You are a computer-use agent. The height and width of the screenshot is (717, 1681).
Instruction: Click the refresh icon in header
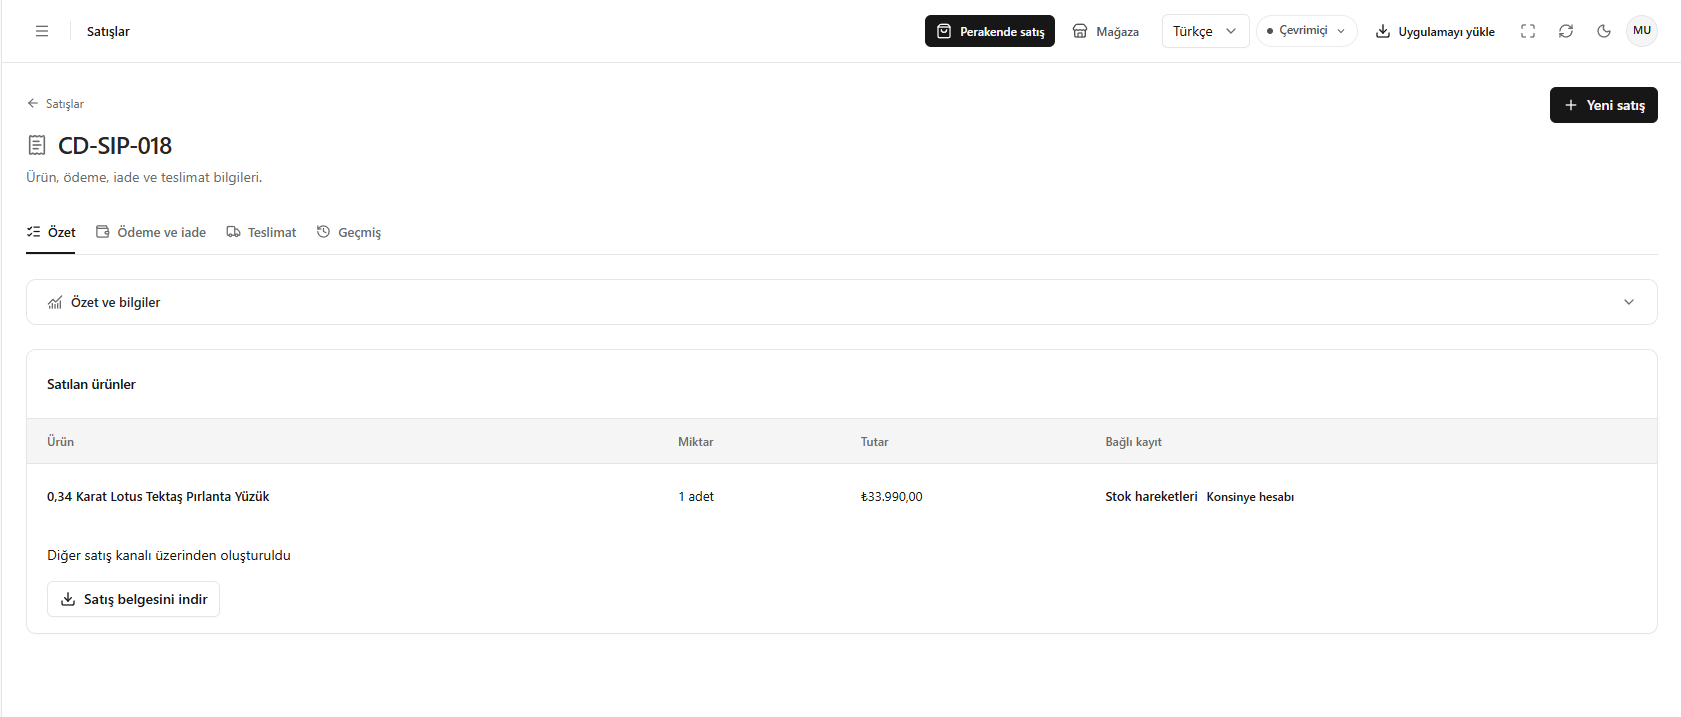[x=1566, y=31]
